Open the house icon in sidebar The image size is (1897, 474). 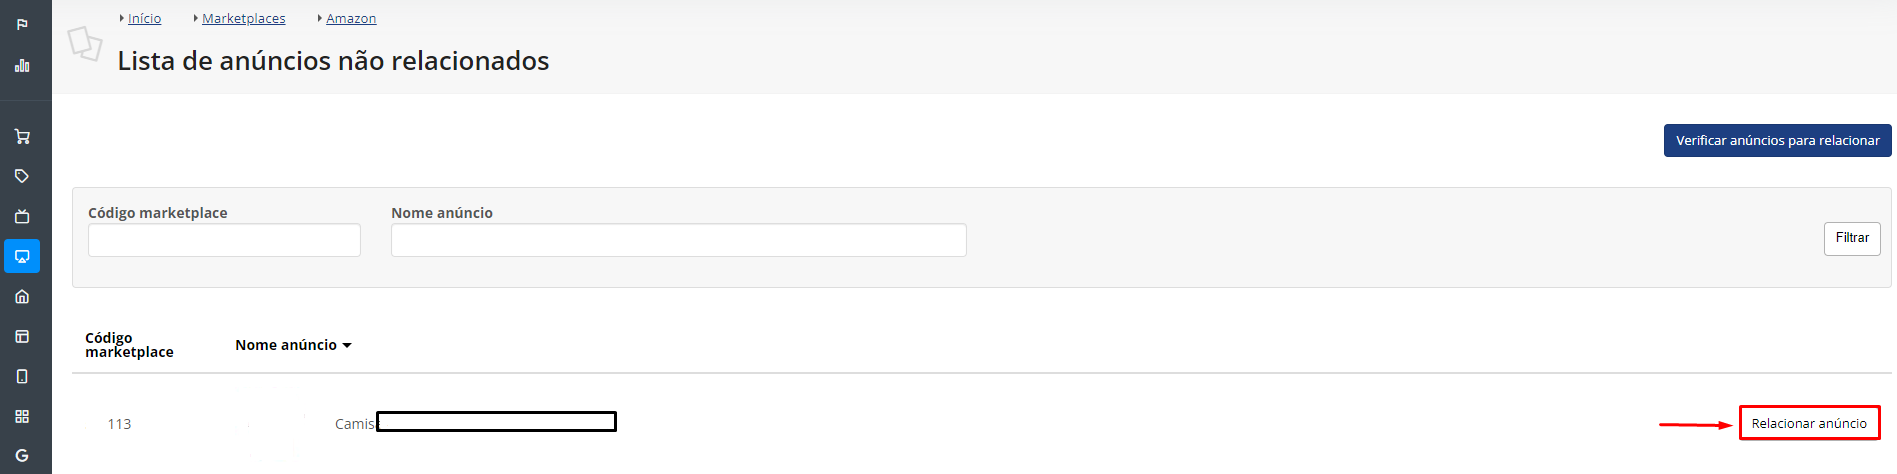[x=22, y=296]
